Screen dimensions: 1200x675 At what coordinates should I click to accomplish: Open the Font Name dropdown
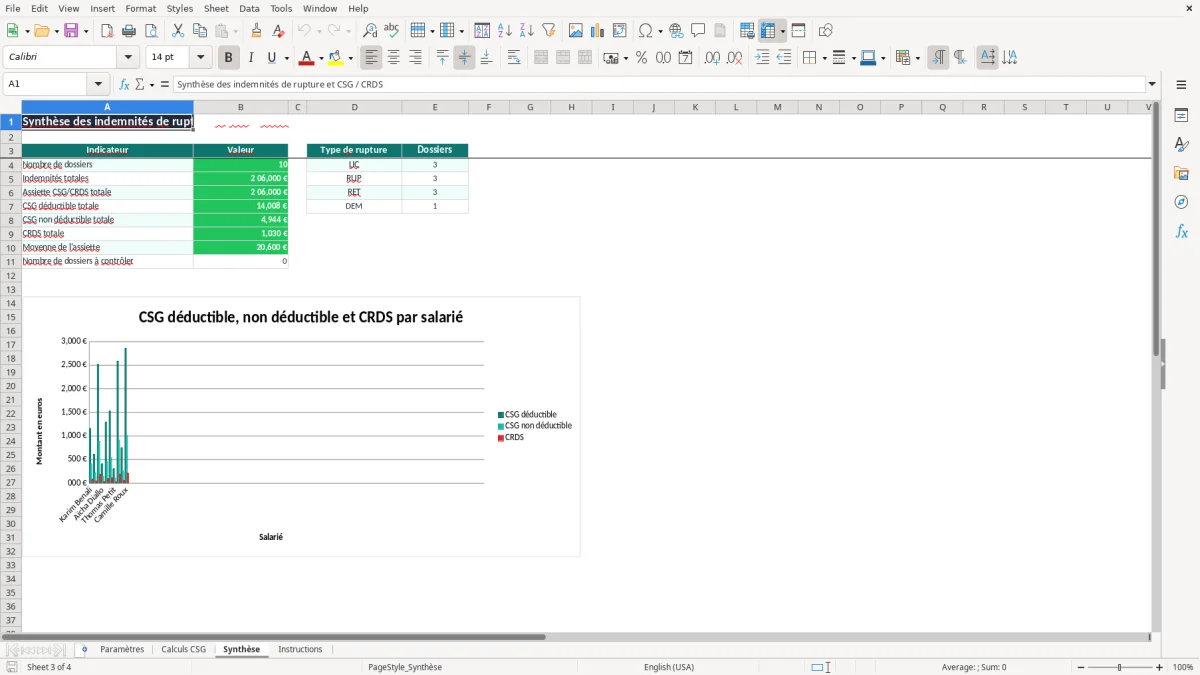click(x=128, y=58)
